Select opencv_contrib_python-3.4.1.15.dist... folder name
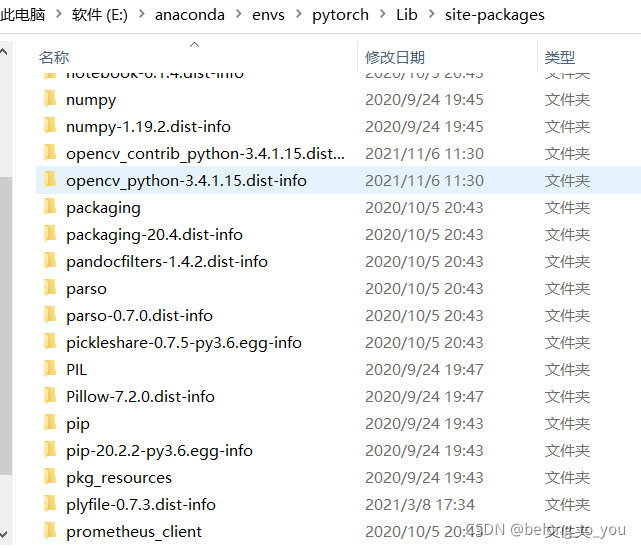 tap(205, 154)
